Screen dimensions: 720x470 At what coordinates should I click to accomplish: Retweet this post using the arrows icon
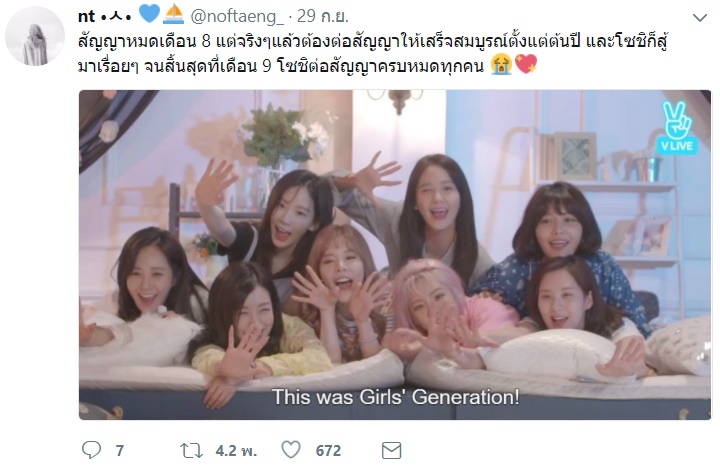click(x=191, y=450)
